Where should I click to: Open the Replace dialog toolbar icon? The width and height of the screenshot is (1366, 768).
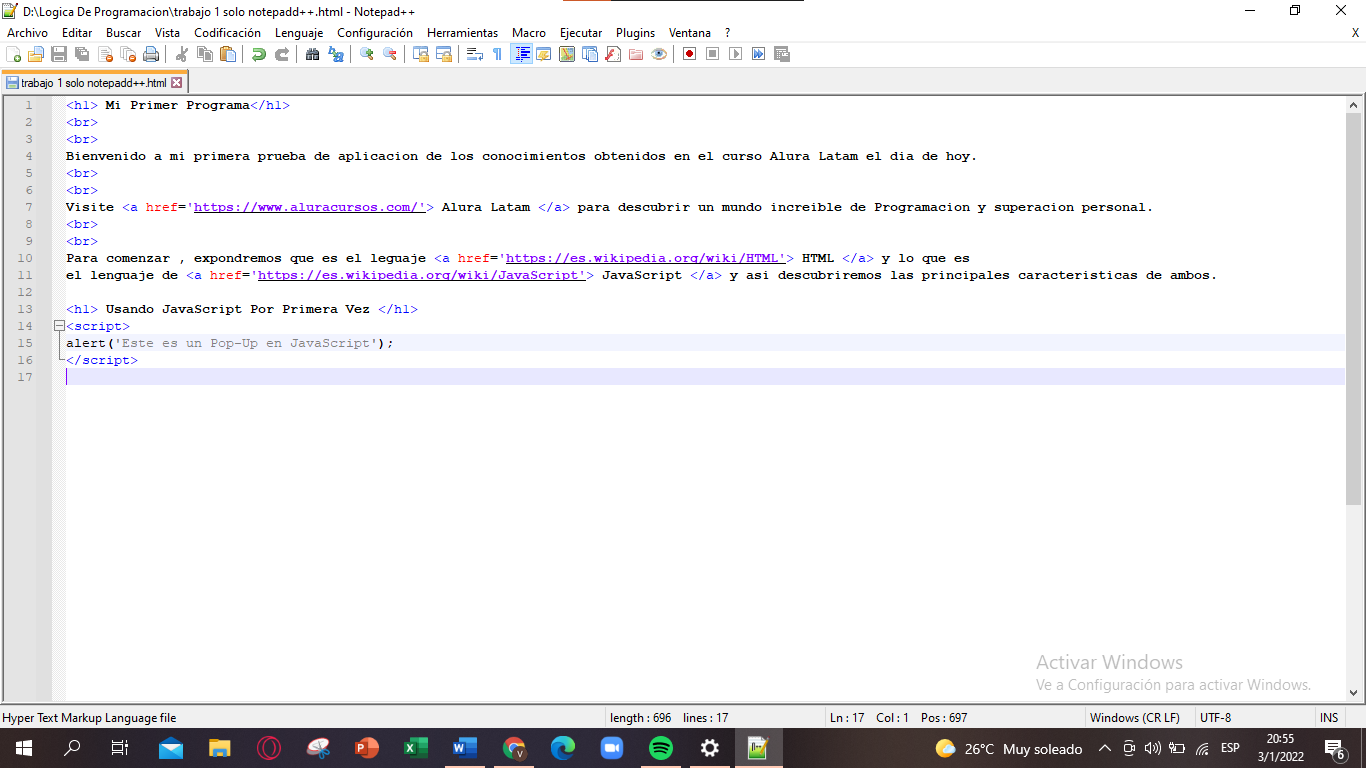(336, 54)
